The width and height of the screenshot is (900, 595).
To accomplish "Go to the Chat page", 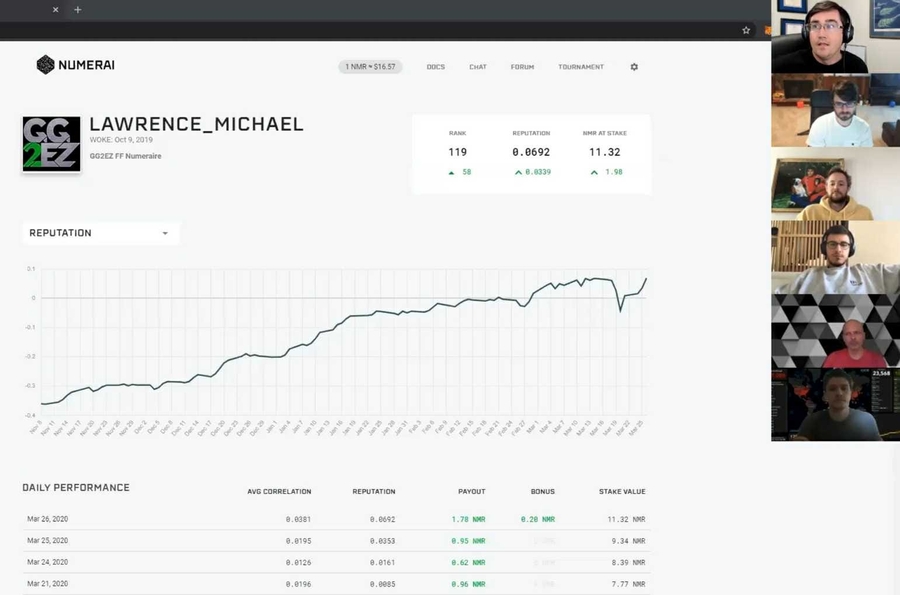I will [x=478, y=67].
